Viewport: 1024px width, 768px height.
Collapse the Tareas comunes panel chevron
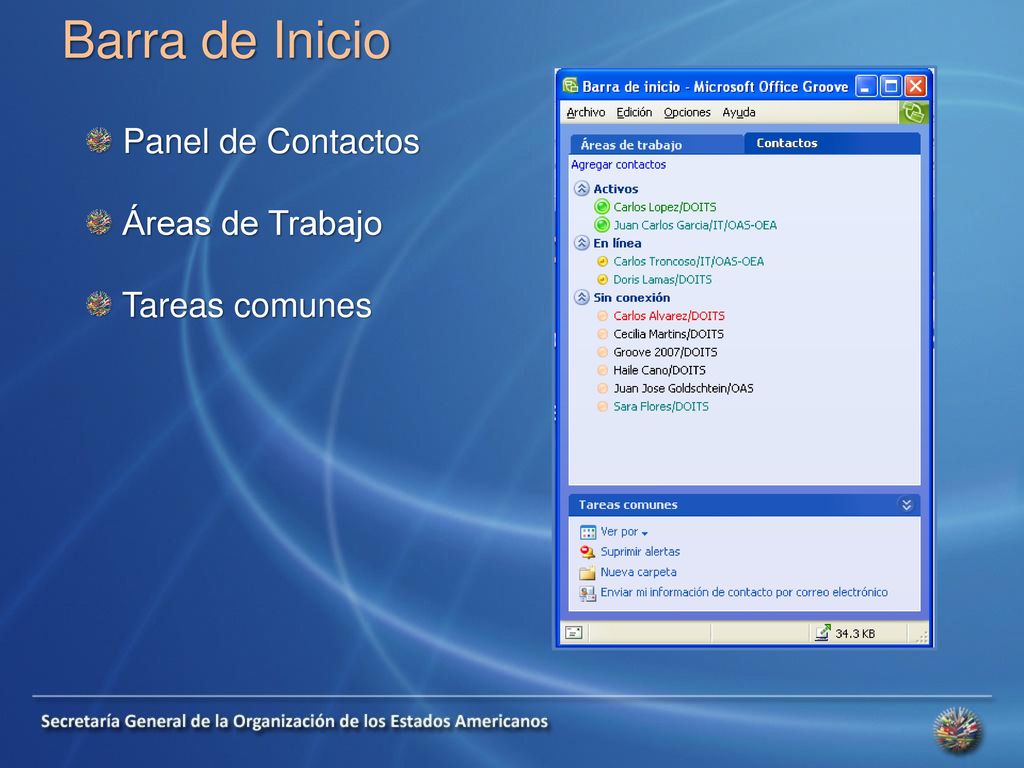906,505
